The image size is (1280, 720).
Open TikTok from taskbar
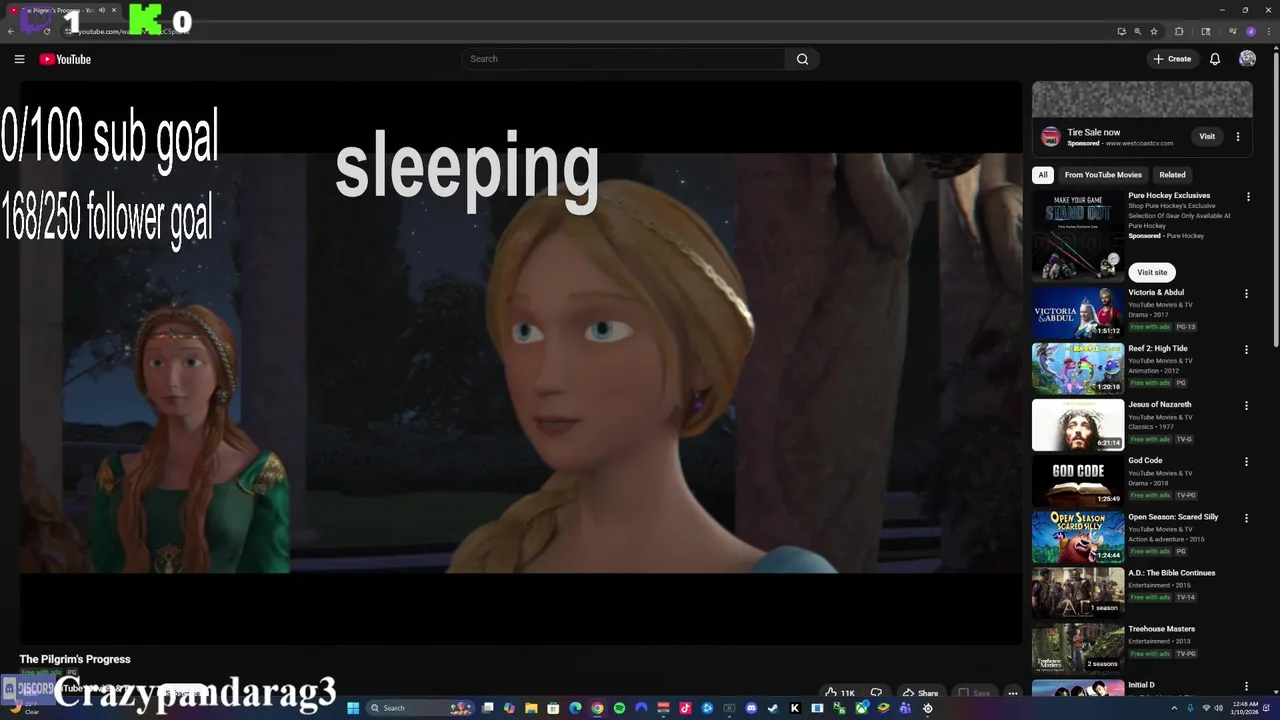click(685, 708)
